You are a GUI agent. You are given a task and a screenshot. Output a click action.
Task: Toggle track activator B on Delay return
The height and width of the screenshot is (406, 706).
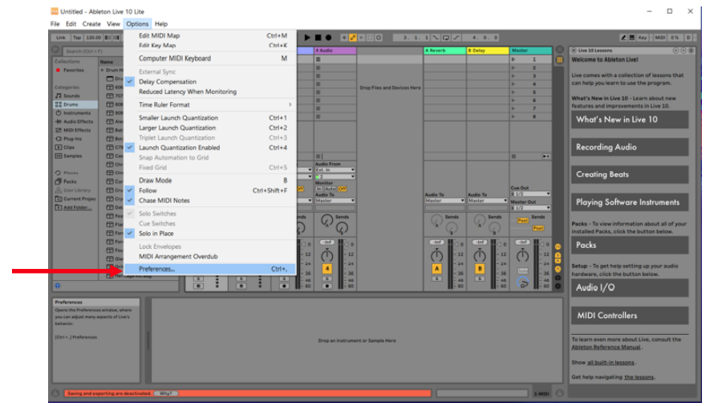point(480,269)
